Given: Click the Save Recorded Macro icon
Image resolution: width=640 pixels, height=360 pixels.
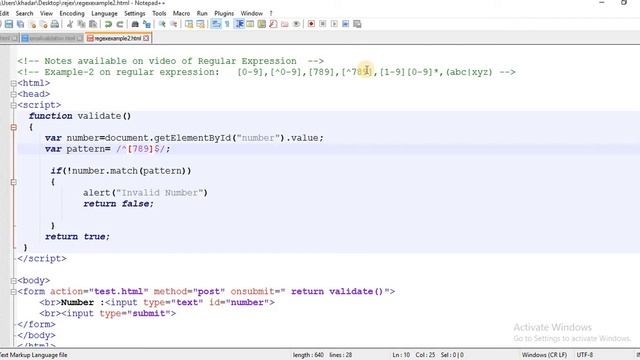Looking at the screenshot, I should tap(357, 24).
